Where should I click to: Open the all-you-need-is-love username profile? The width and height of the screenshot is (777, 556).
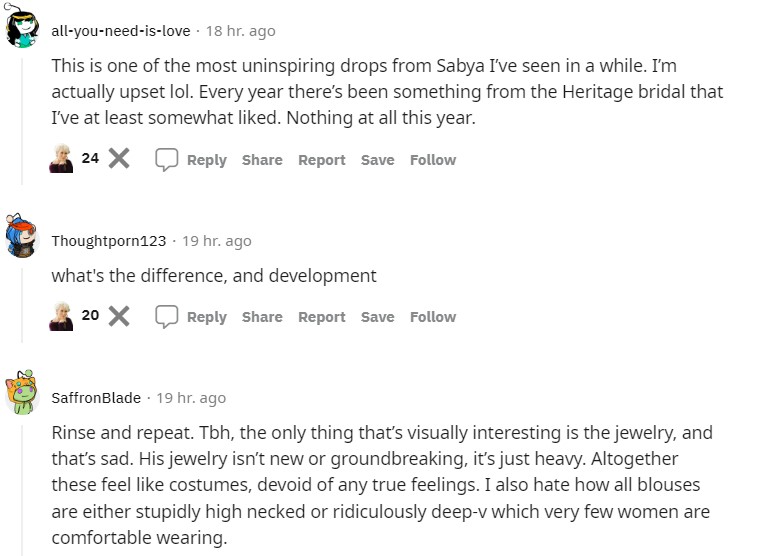pos(121,31)
